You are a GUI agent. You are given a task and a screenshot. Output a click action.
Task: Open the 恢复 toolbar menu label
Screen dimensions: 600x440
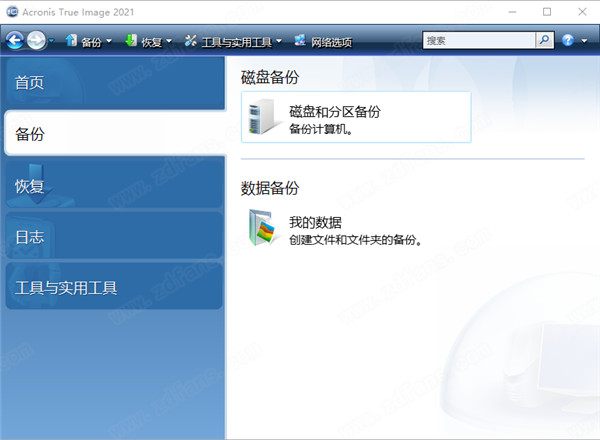(152, 42)
